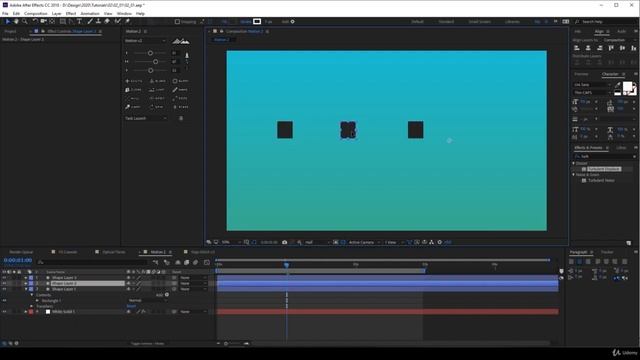Hide Shape Layer 3 using its eye toggle
The height and width of the screenshot is (360, 640).
4,278
